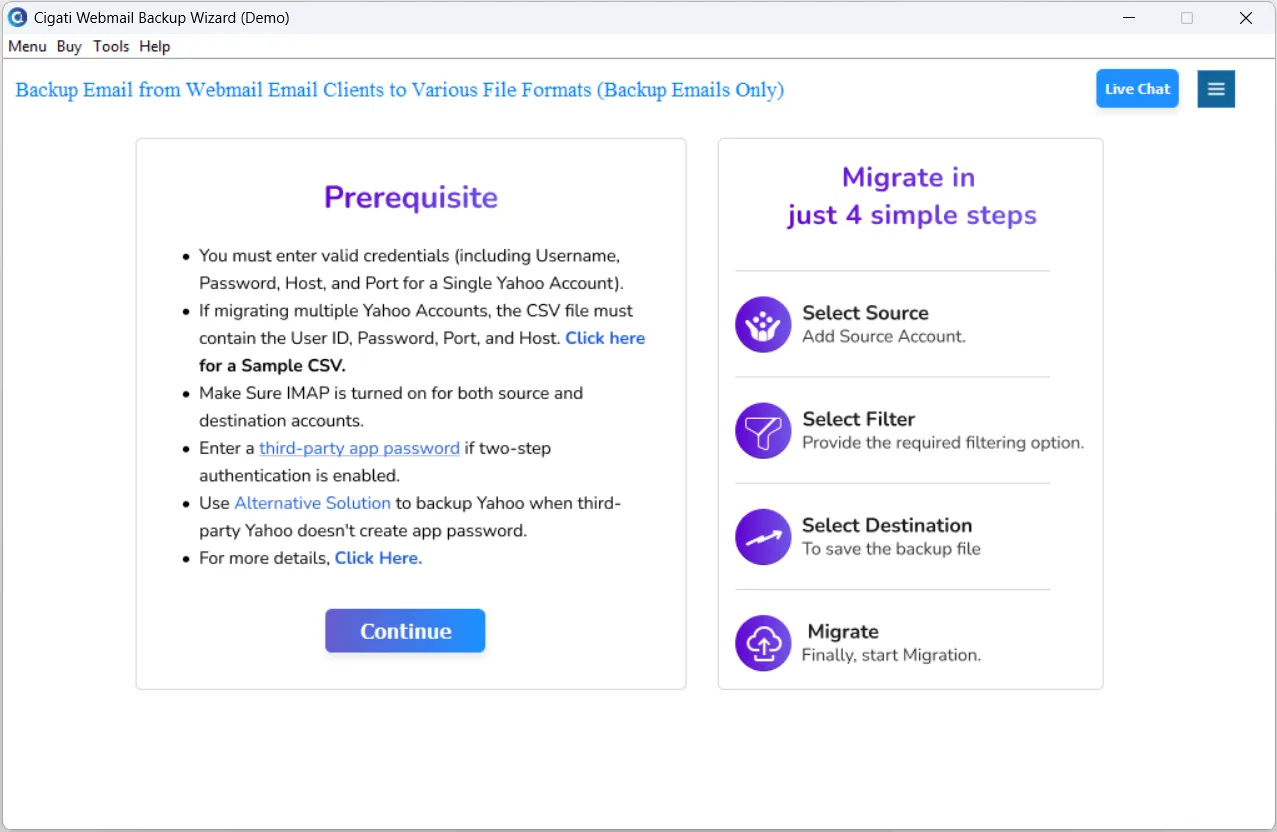Minimize the Cigati window
The width and height of the screenshot is (1277, 832).
point(1128,18)
